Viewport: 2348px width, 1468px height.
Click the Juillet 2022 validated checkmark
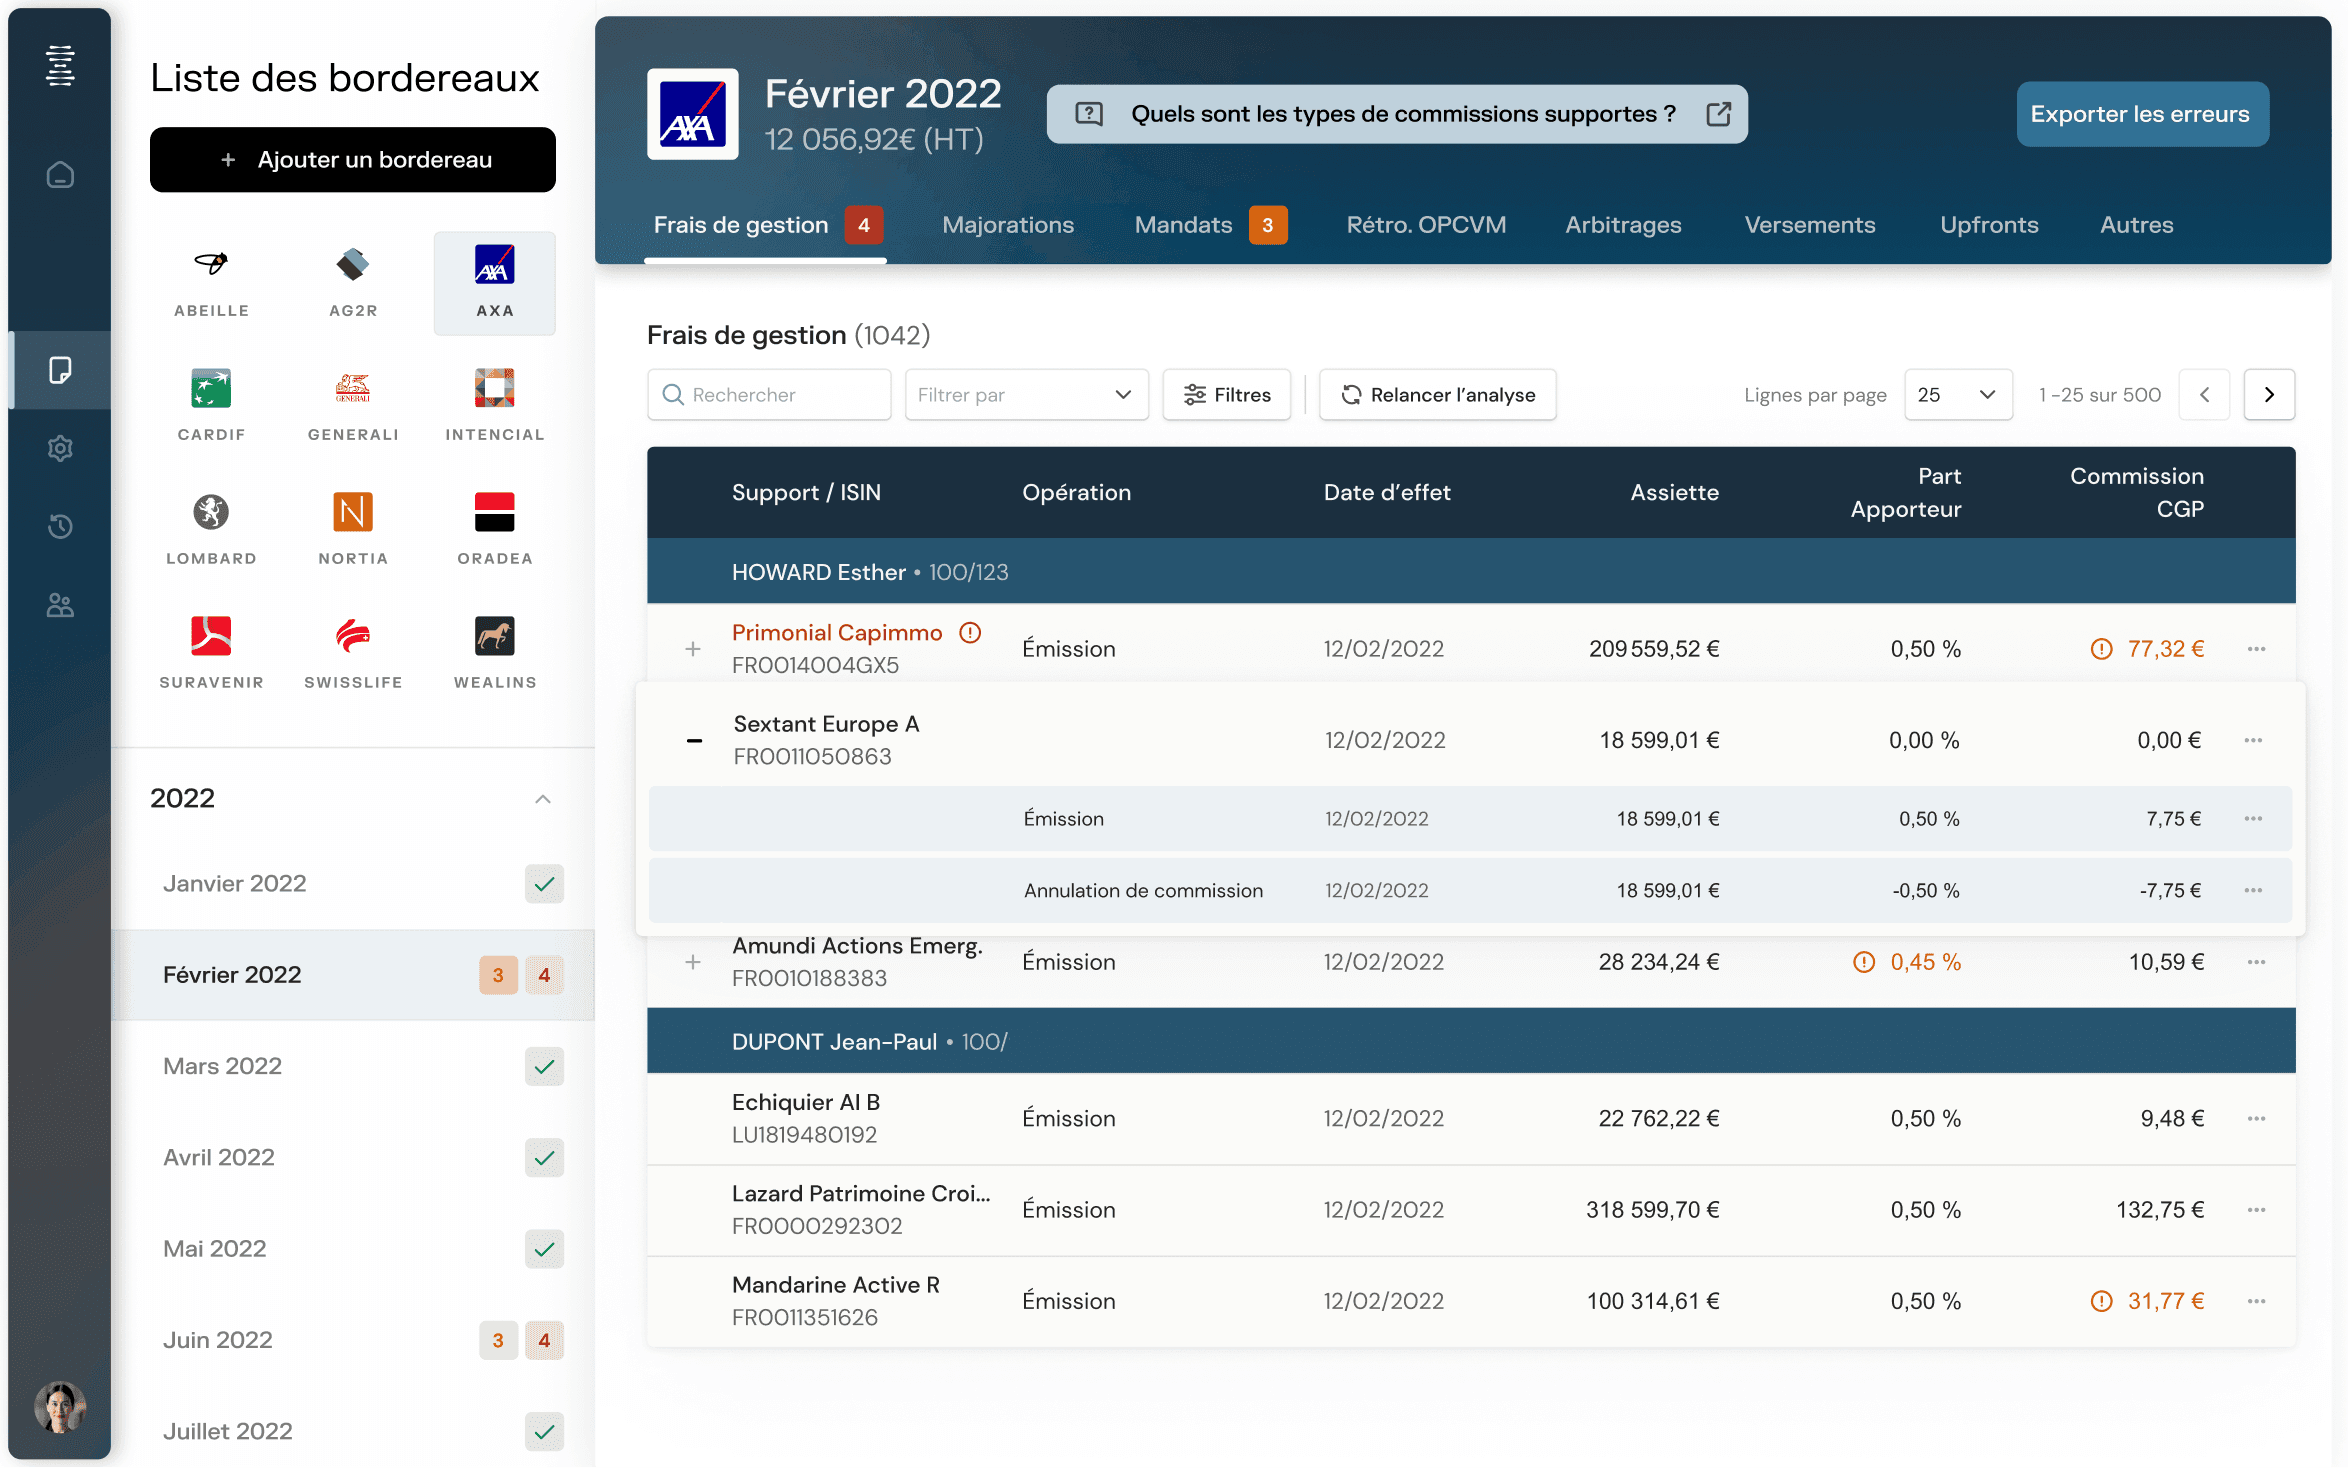[544, 1432]
